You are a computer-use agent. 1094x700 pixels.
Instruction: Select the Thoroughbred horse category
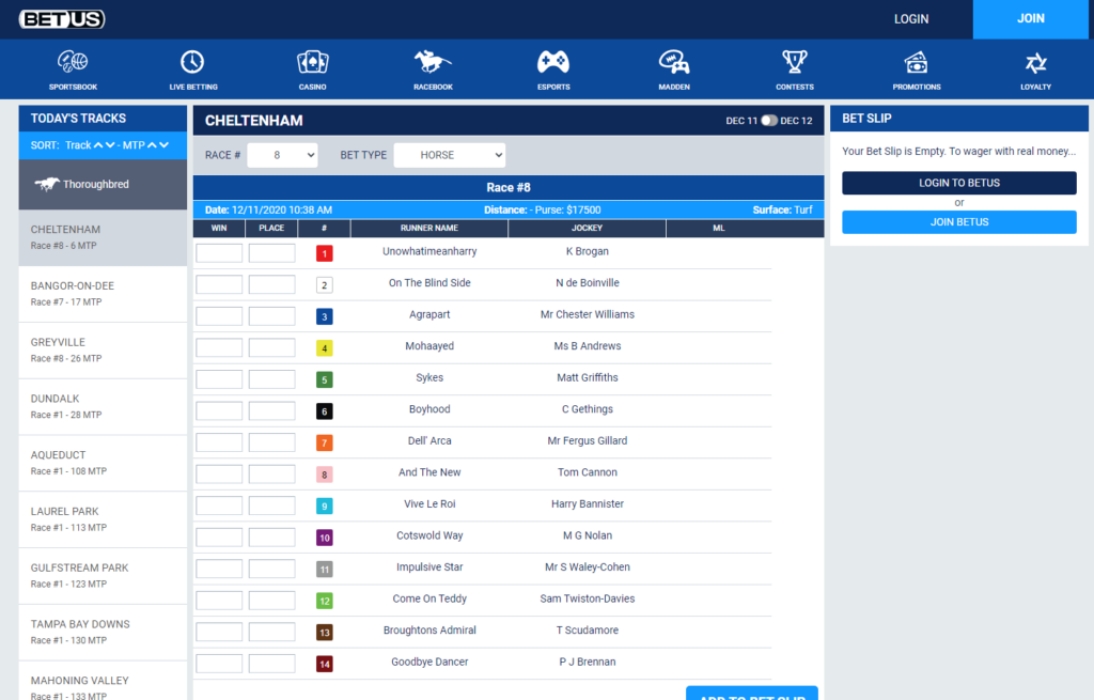pos(103,184)
